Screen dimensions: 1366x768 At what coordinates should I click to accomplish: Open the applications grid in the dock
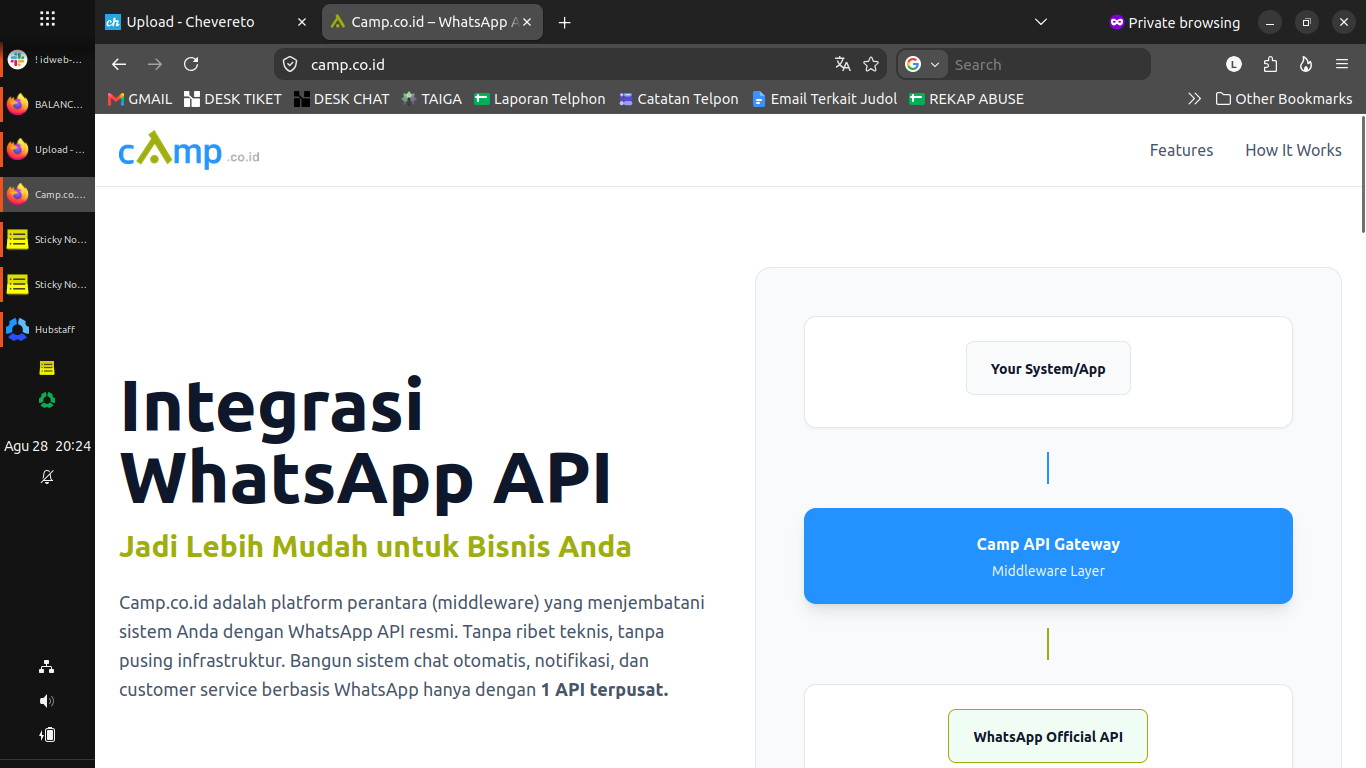pyautogui.click(x=47, y=19)
